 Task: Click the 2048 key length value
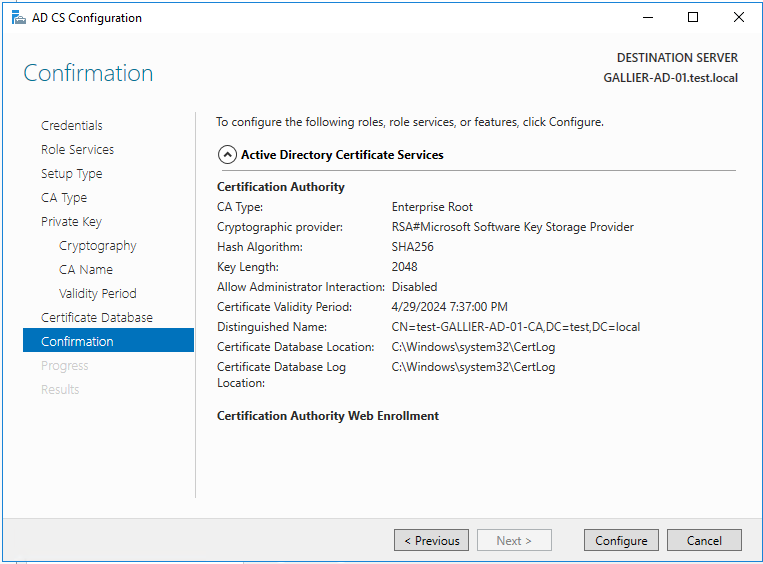404,267
